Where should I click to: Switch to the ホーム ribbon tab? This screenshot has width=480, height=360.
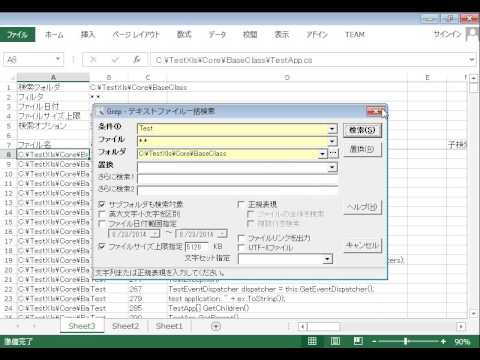click(x=54, y=34)
